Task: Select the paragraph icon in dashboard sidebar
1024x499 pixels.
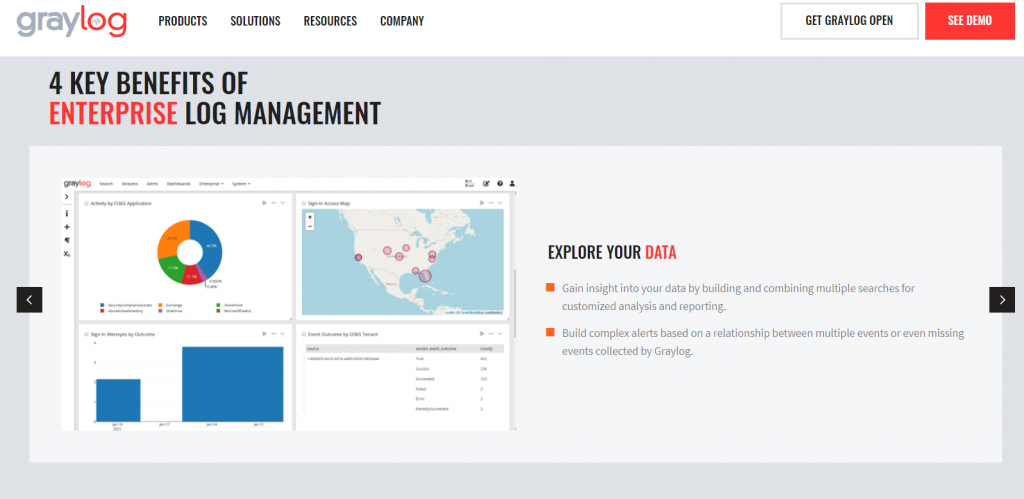Action: (x=67, y=240)
